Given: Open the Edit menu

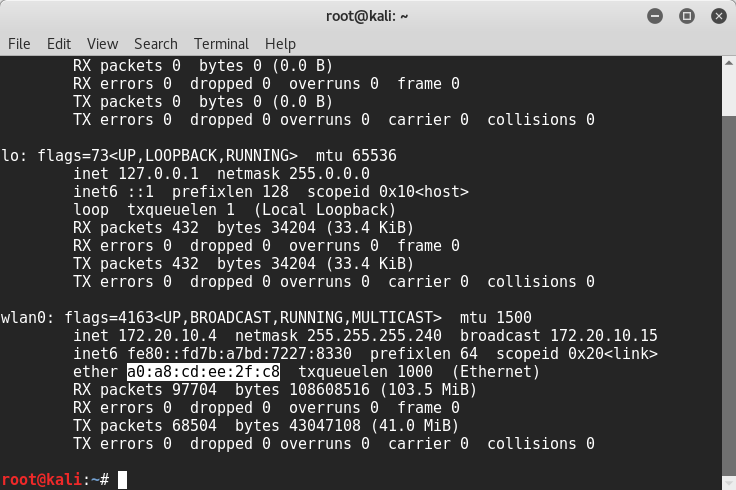Looking at the screenshot, I should tap(59, 44).
